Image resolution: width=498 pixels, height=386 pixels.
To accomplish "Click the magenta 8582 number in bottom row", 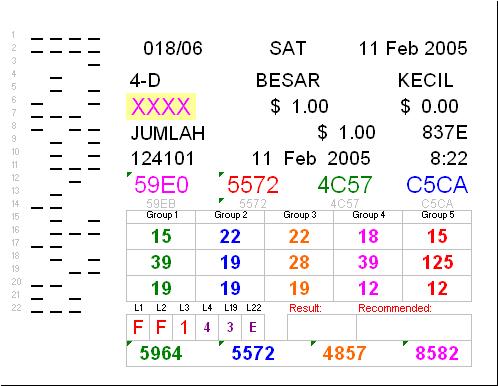I will 437,353.
